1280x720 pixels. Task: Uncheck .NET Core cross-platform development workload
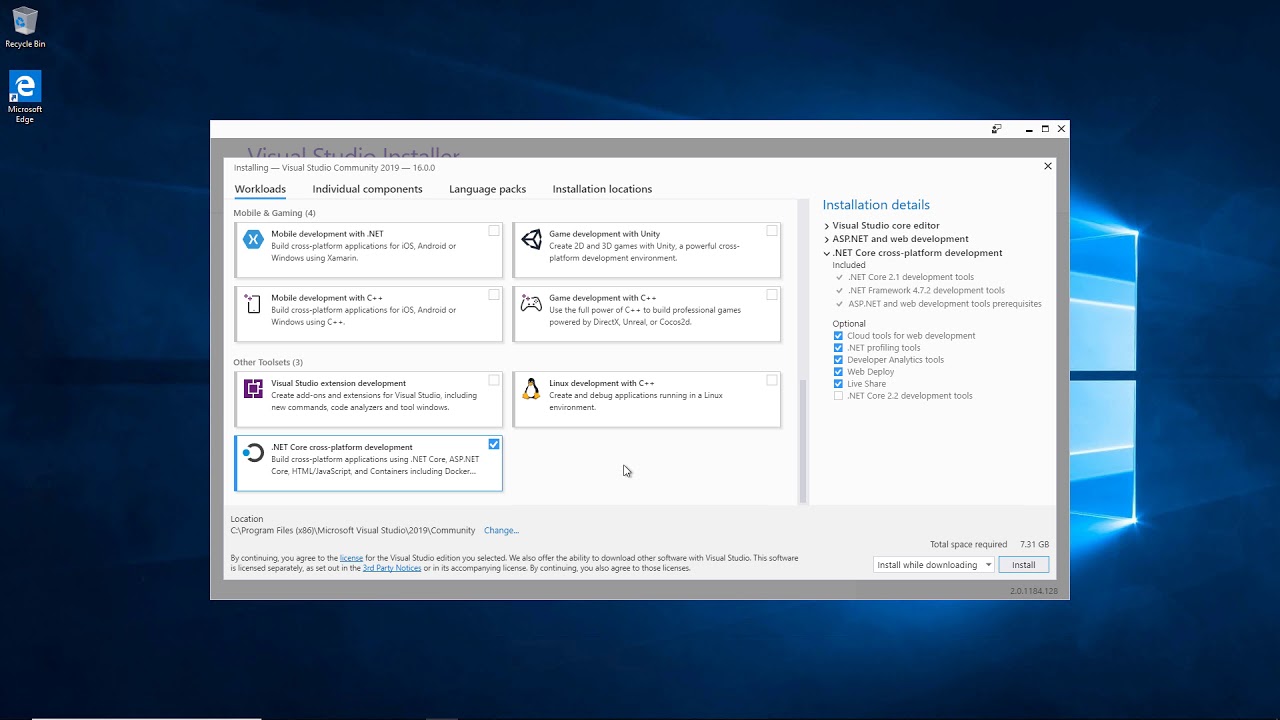tap(494, 444)
